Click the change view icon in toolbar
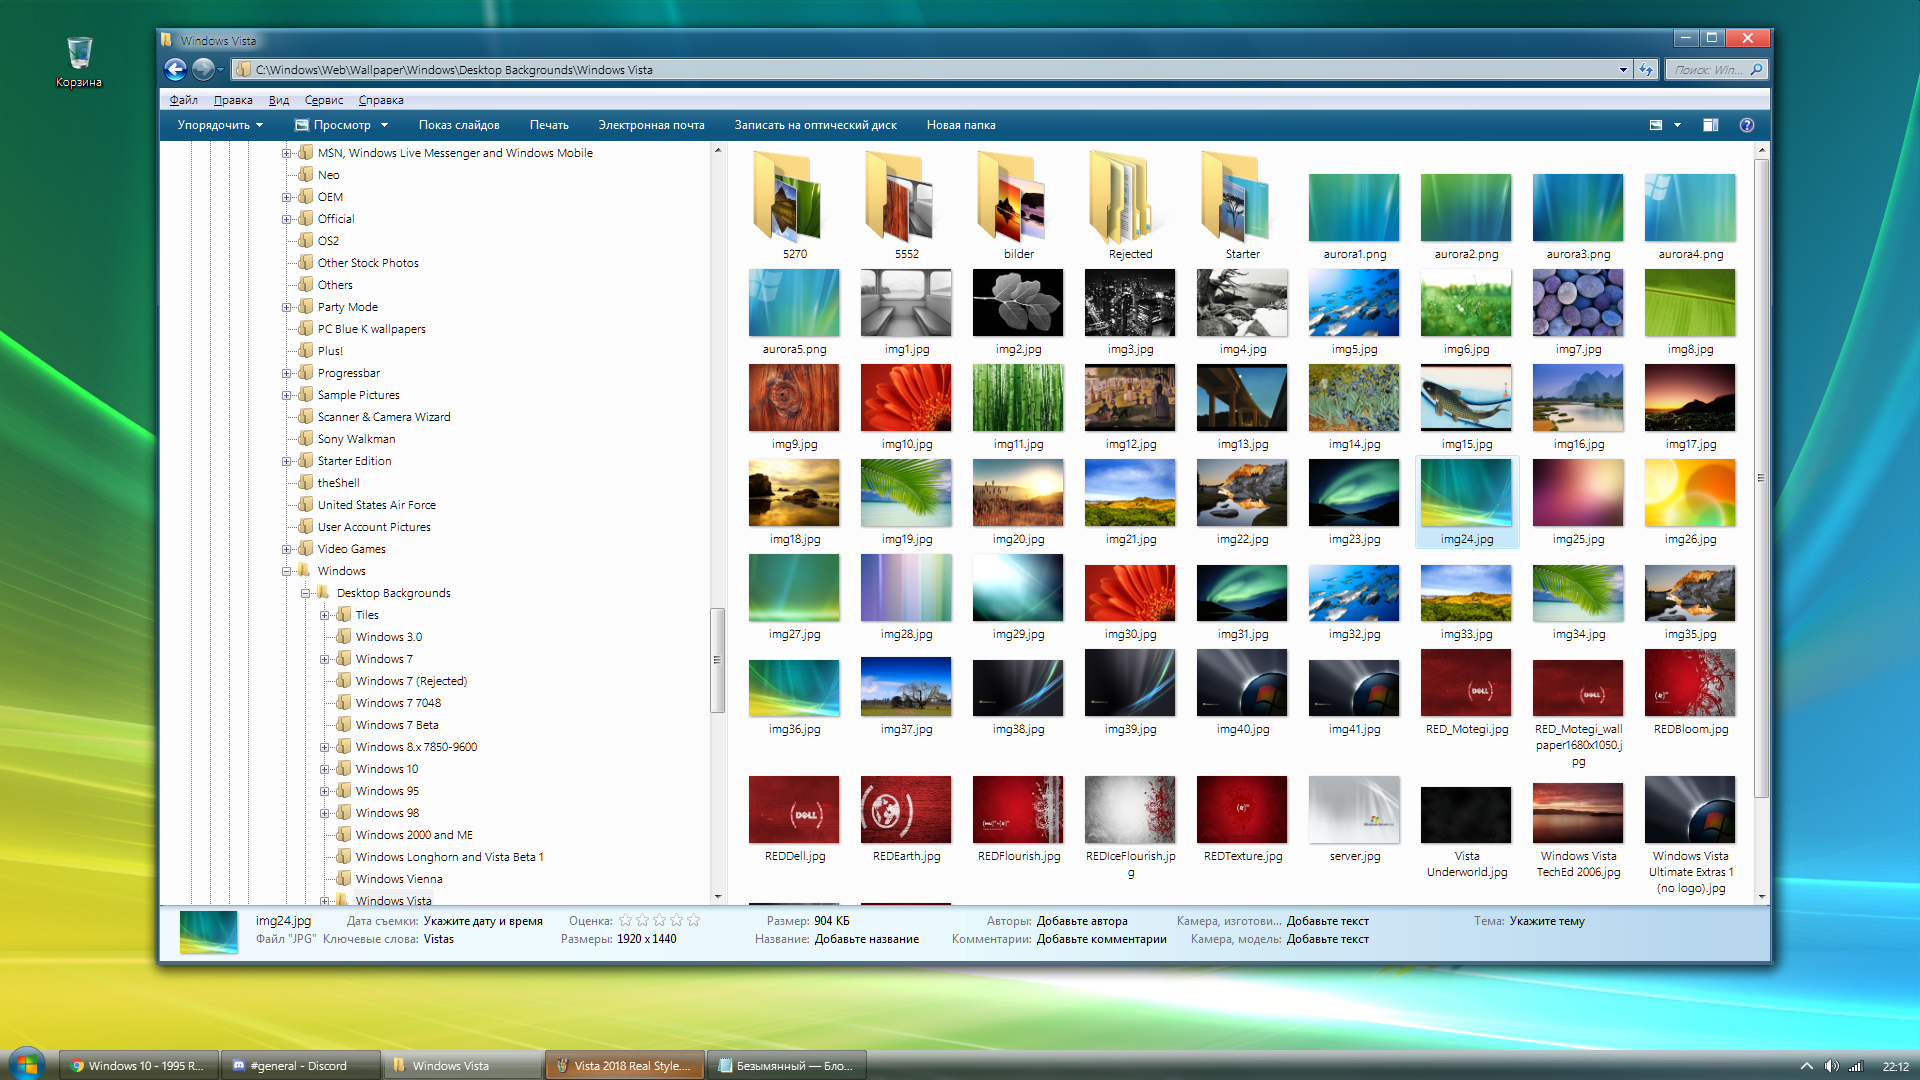Screen dimensions: 1920x1080 click(x=1656, y=125)
